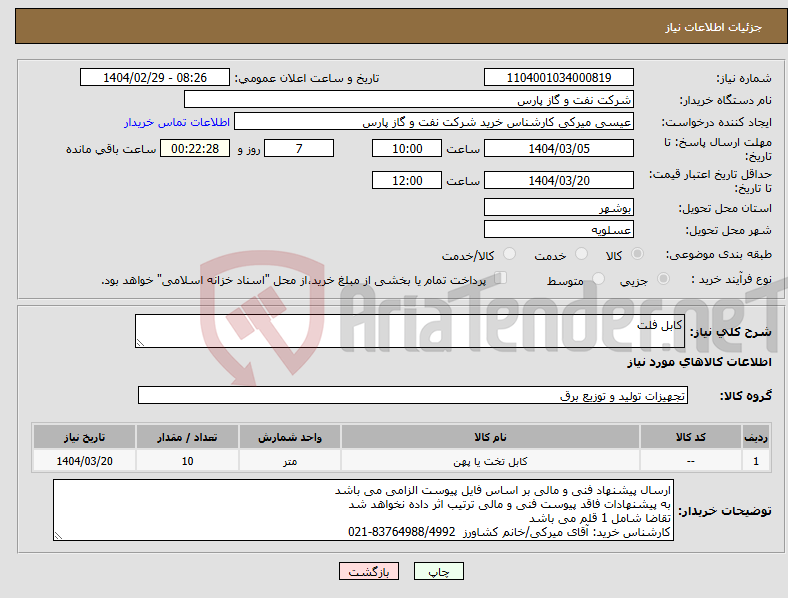The width and height of the screenshot is (788, 598).
Task: Click the remaining time field 00:22:28
Action: pyautogui.click(x=195, y=148)
